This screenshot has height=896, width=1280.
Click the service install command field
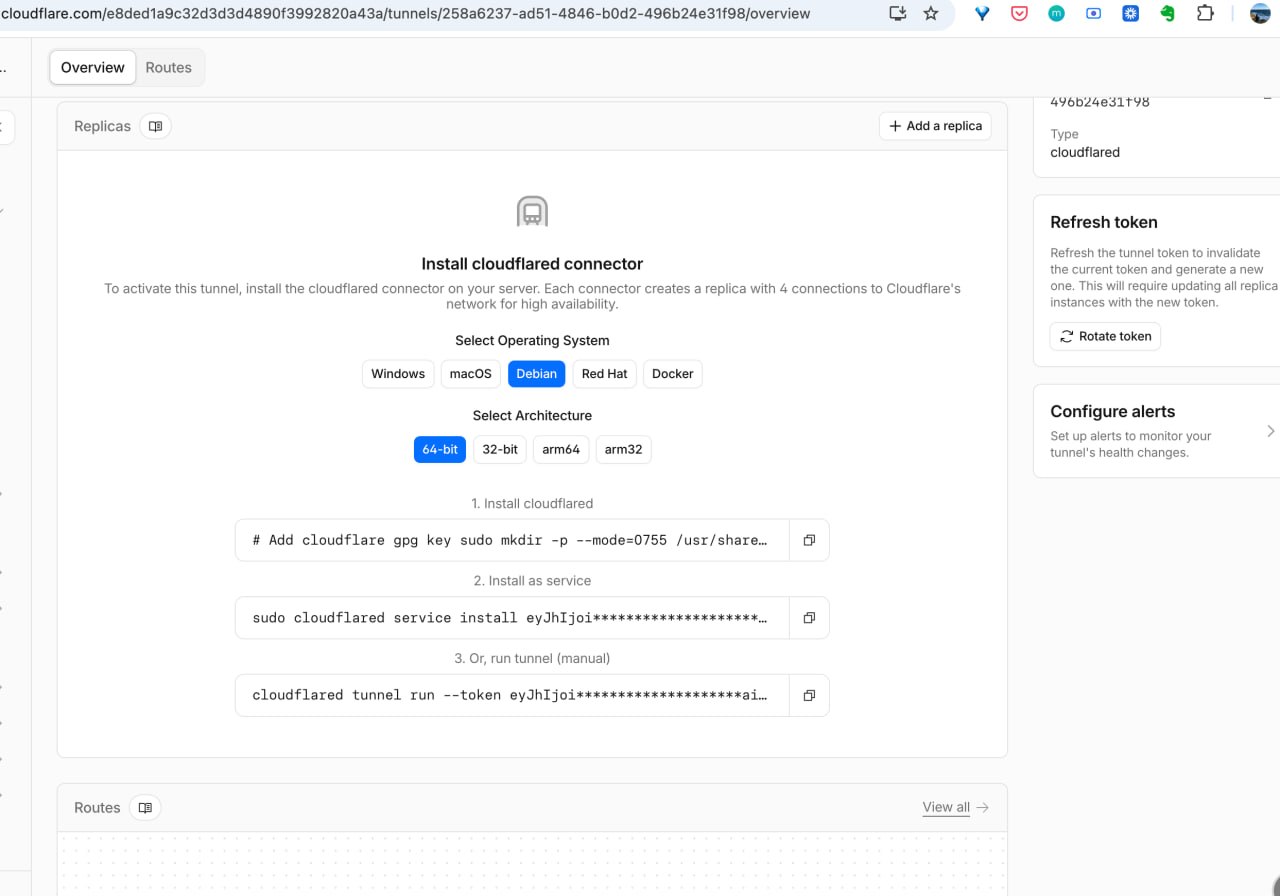click(x=512, y=618)
